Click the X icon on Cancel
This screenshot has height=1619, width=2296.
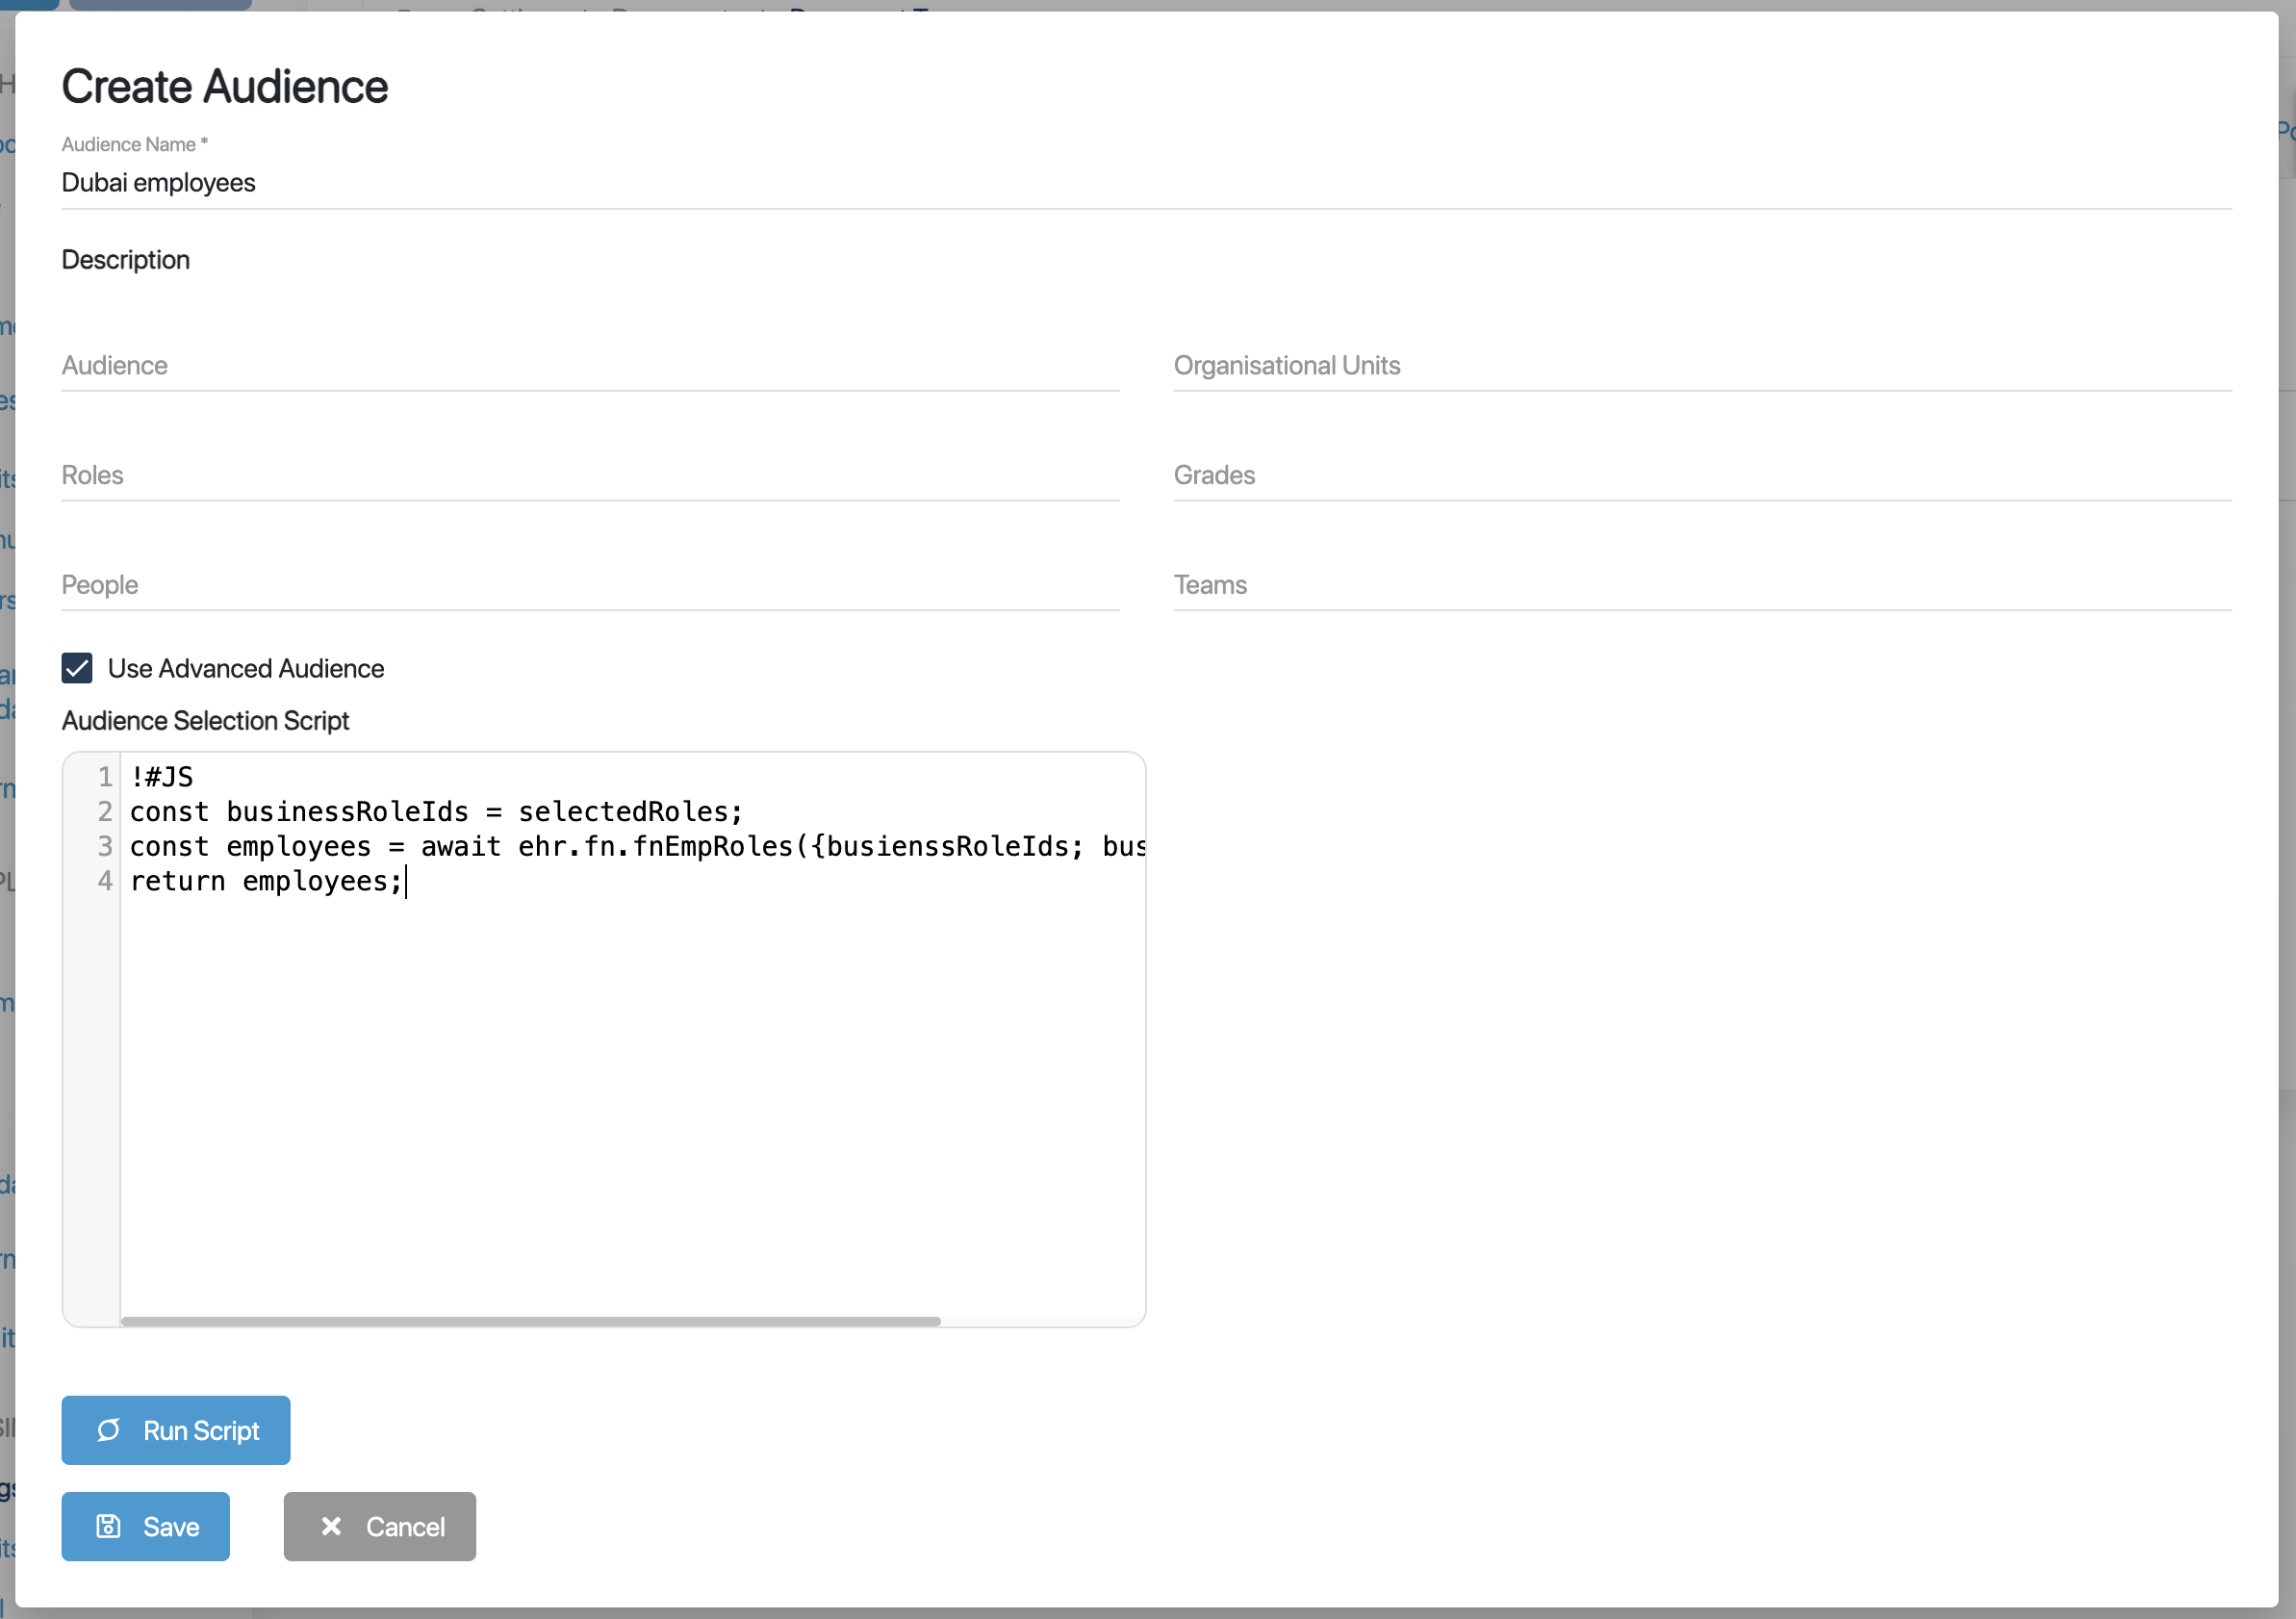(x=331, y=1526)
